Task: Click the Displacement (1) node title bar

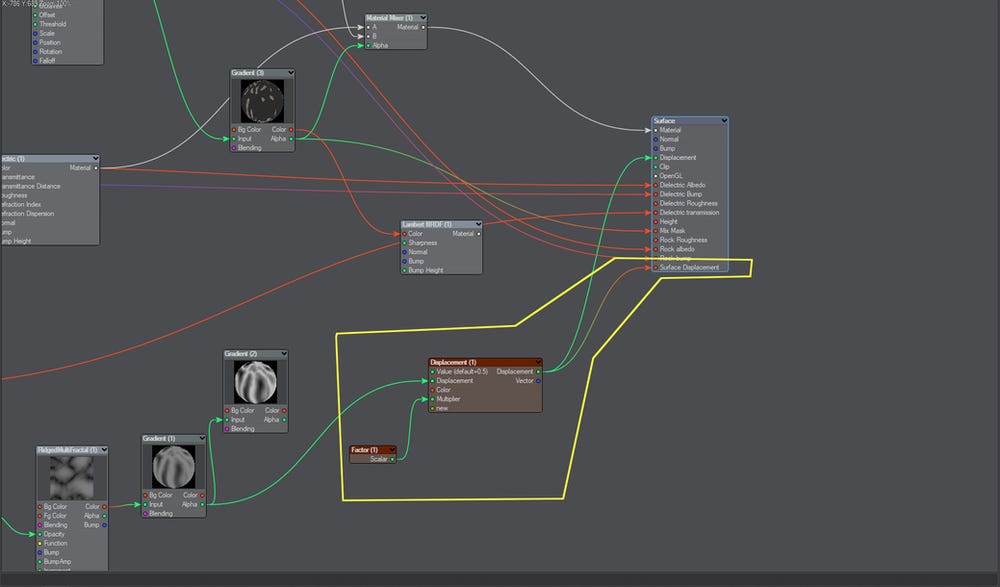Action: pyautogui.click(x=485, y=362)
